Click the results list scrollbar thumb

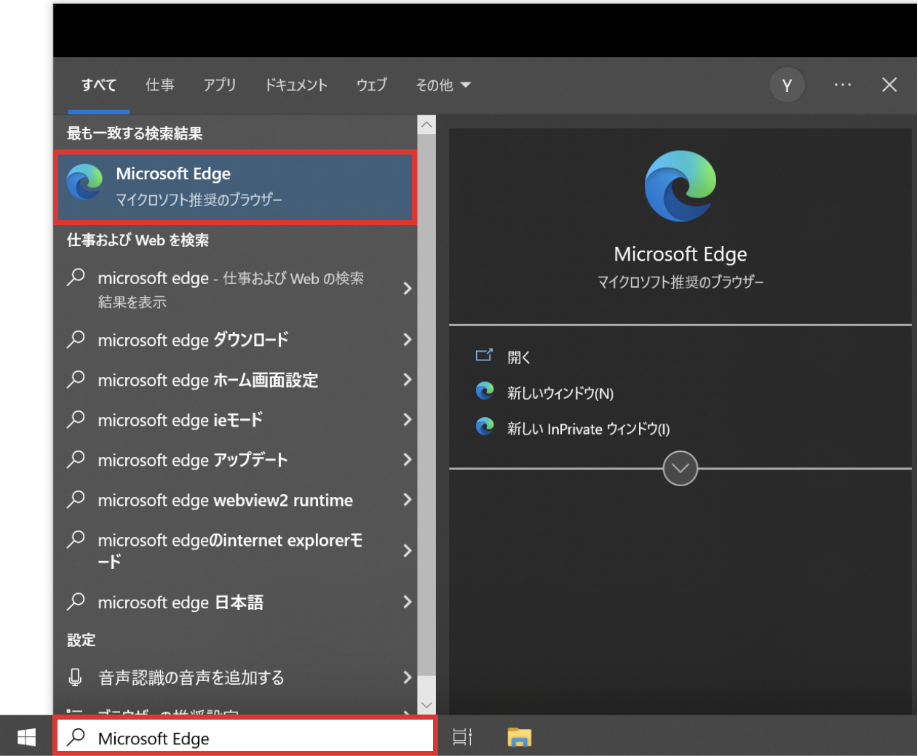[x=427, y=404]
